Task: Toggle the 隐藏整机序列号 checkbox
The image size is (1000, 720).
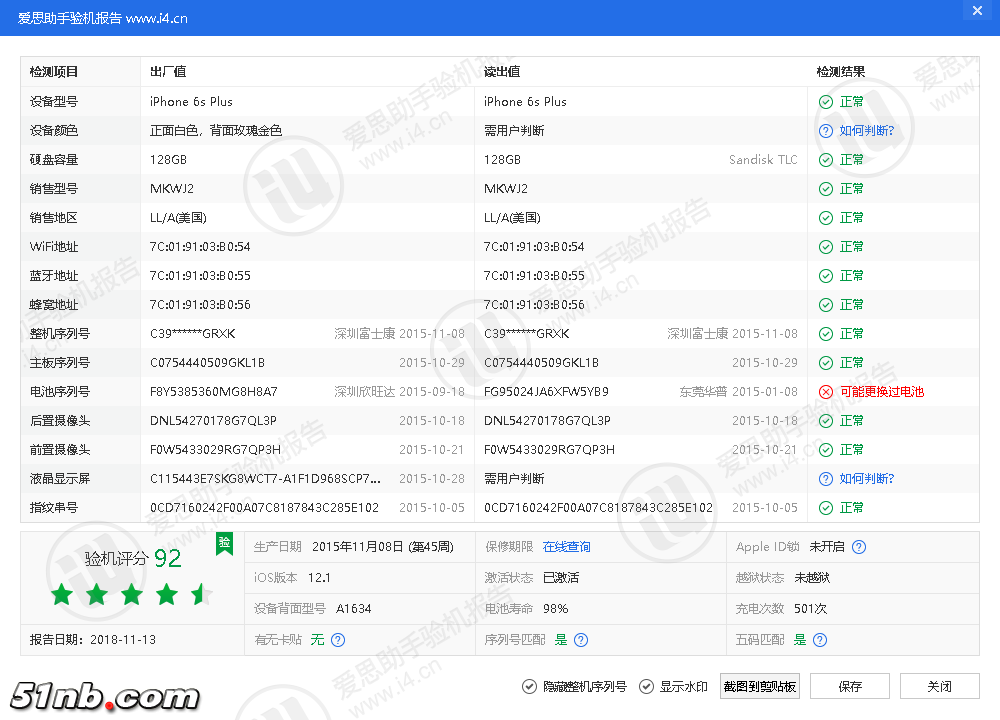Action: [528, 686]
